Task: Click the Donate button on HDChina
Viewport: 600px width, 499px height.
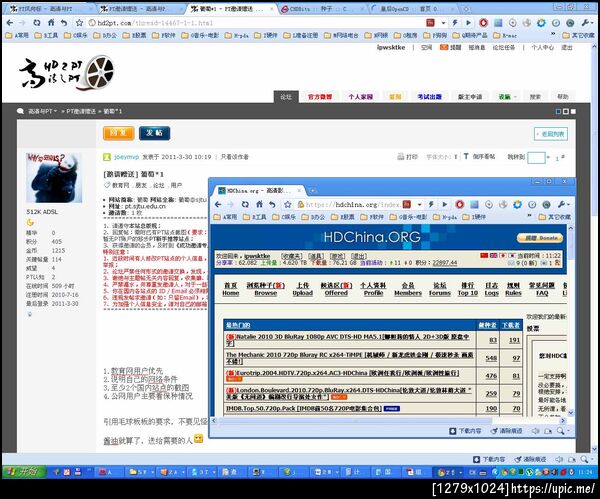Action: tap(540, 238)
